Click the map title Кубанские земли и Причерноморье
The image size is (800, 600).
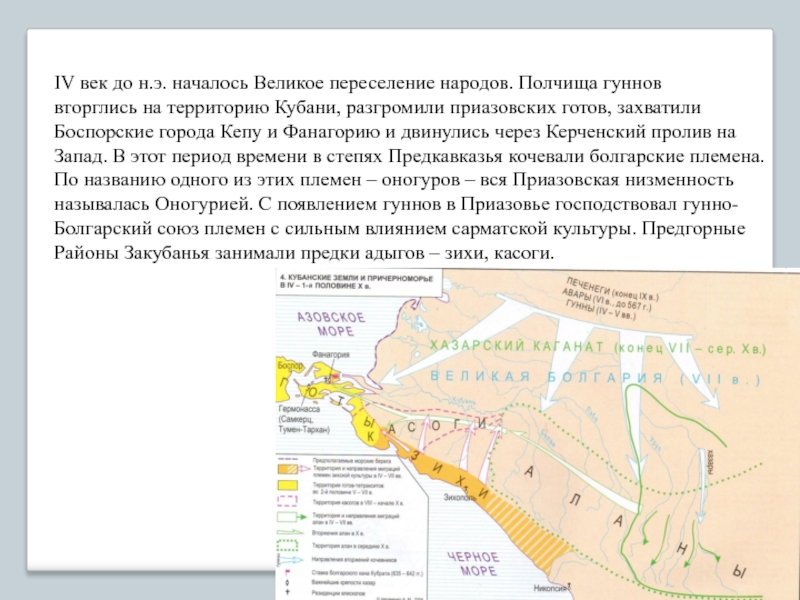click(354, 281)
